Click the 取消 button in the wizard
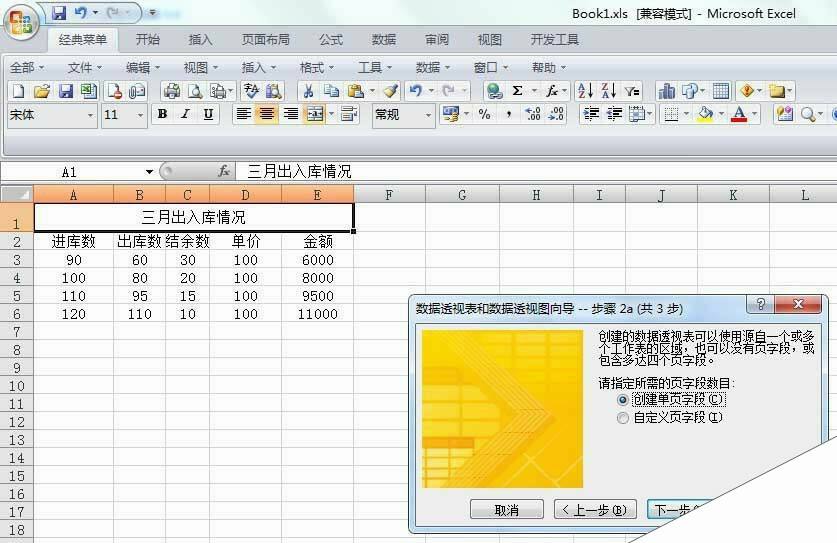Image resolution: width=837 pixels, height=543 pixels. (x=507, y=510)
